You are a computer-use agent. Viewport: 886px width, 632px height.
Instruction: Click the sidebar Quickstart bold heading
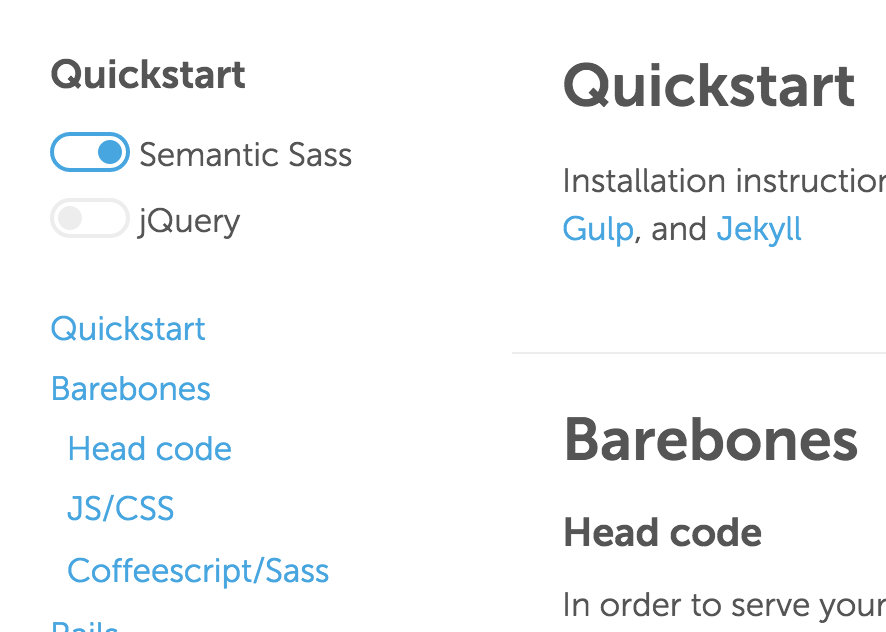point(148,75)
